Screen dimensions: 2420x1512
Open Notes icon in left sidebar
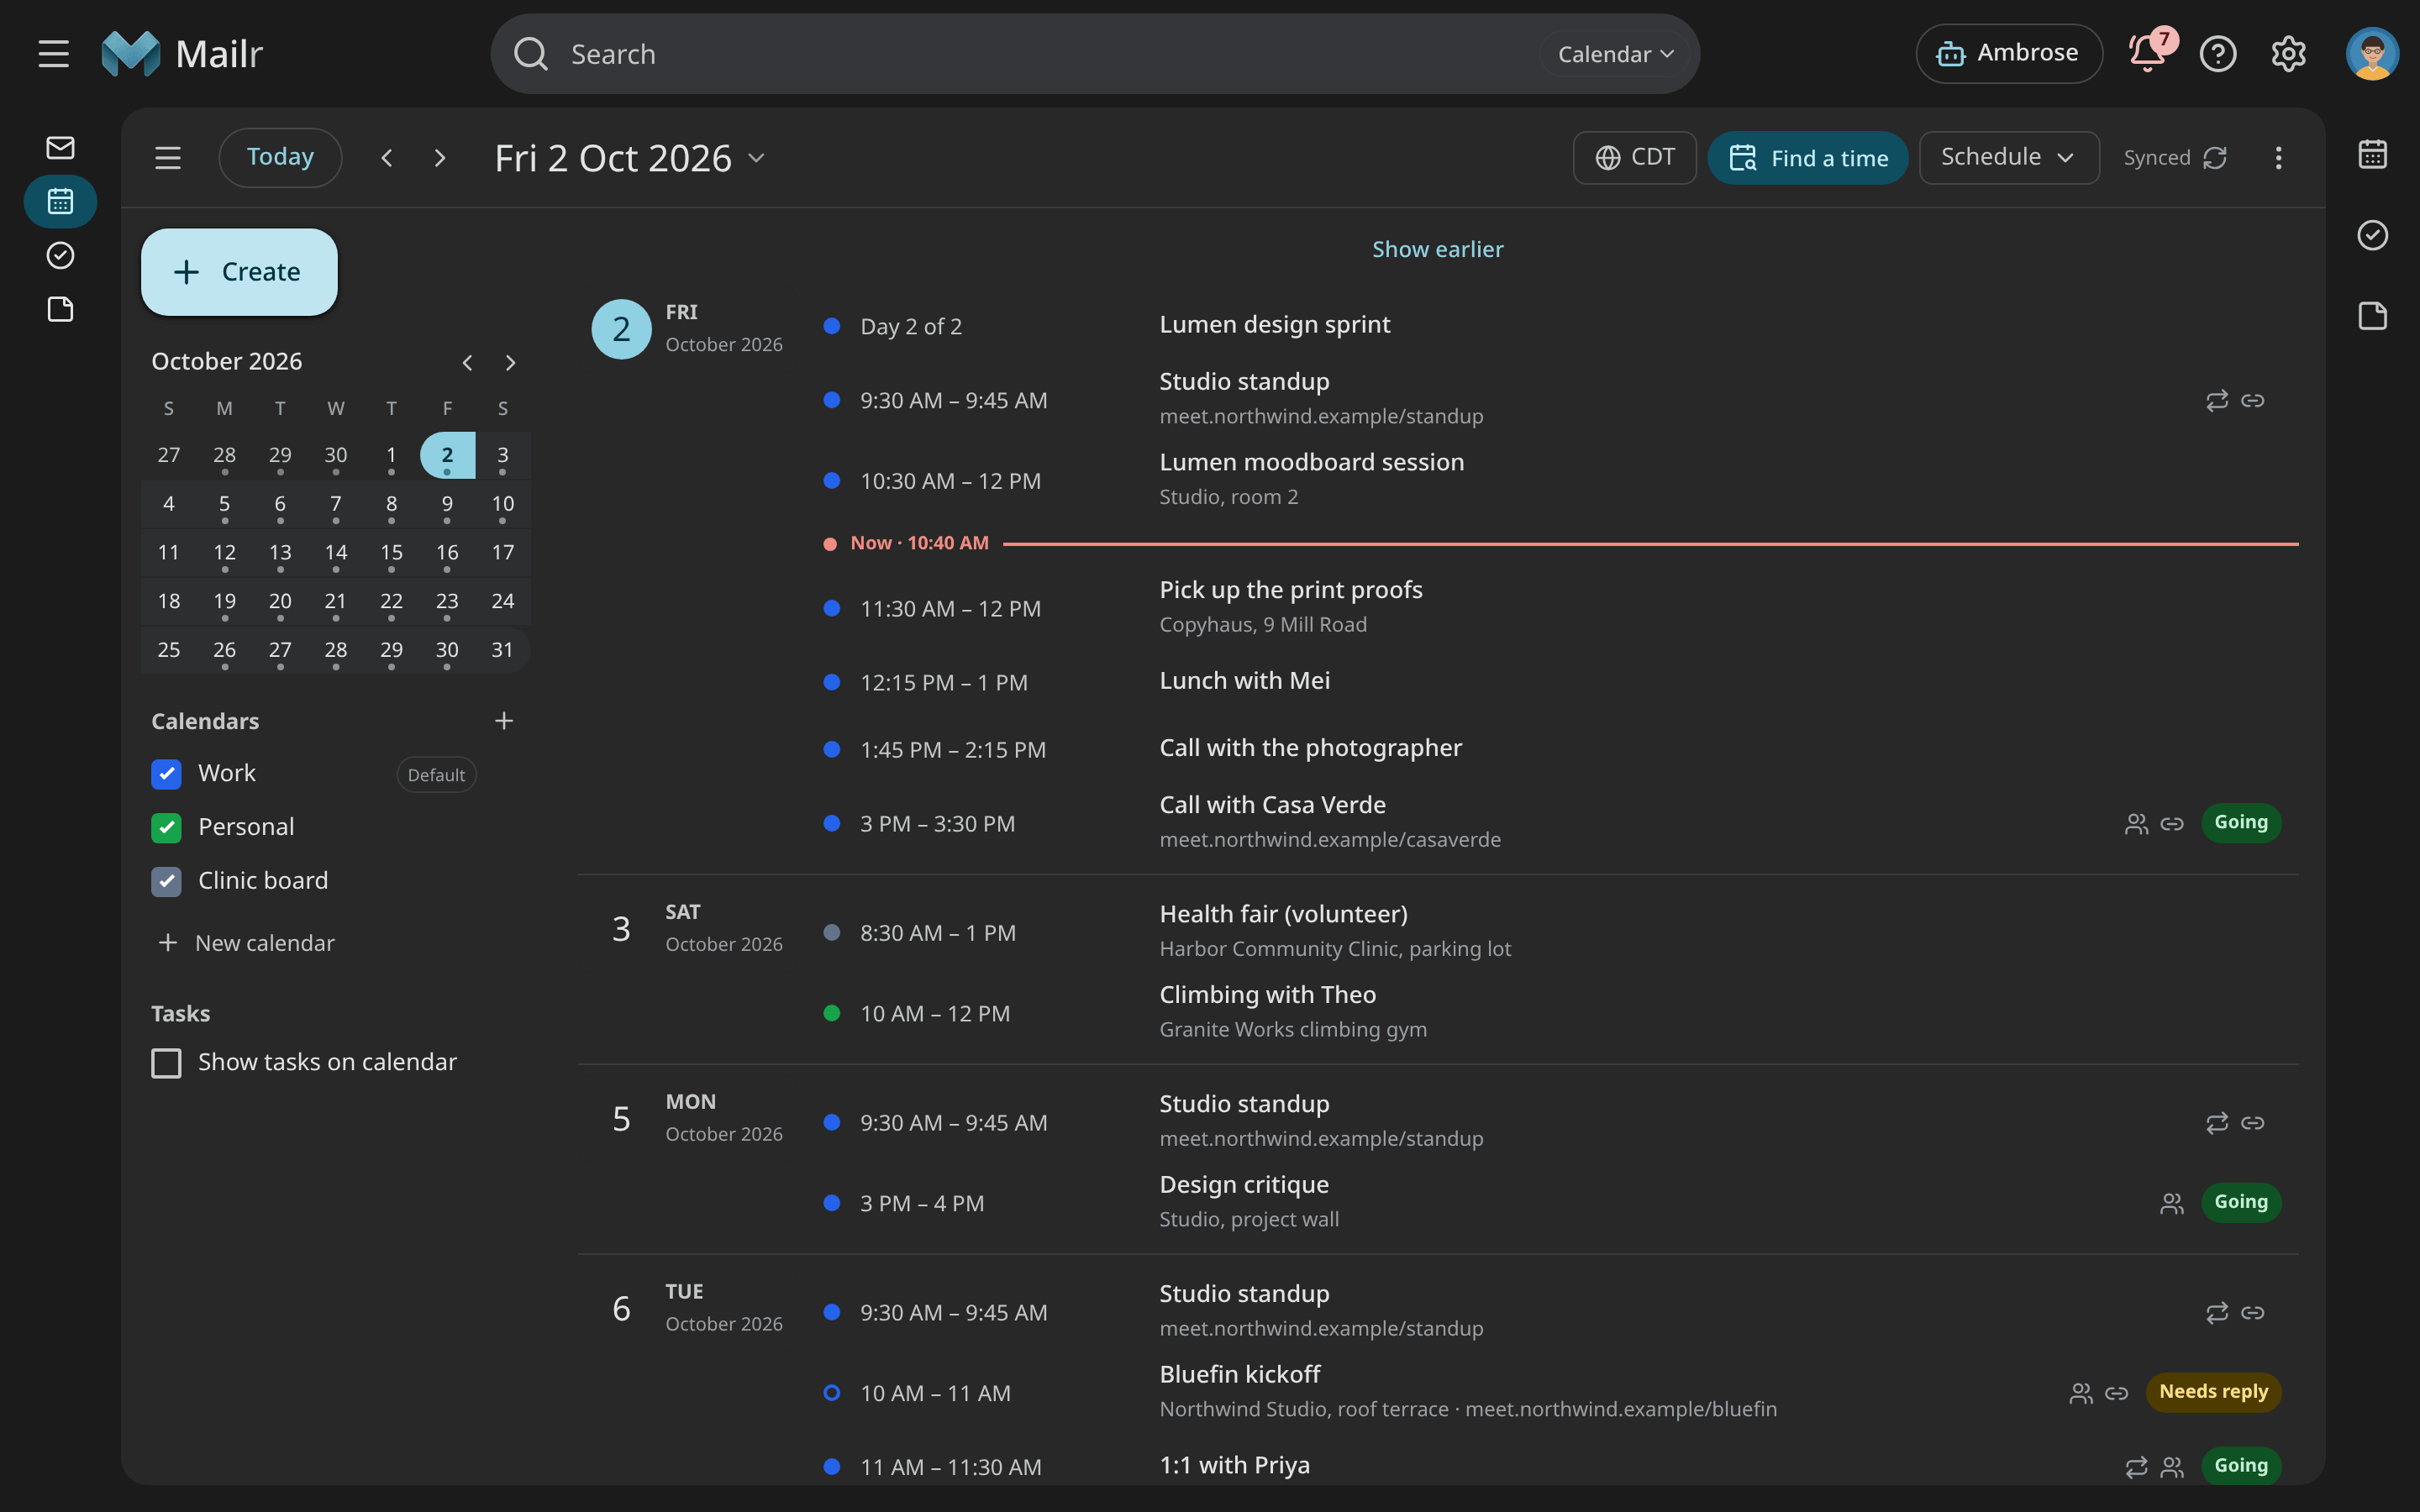tap(60, 310)
